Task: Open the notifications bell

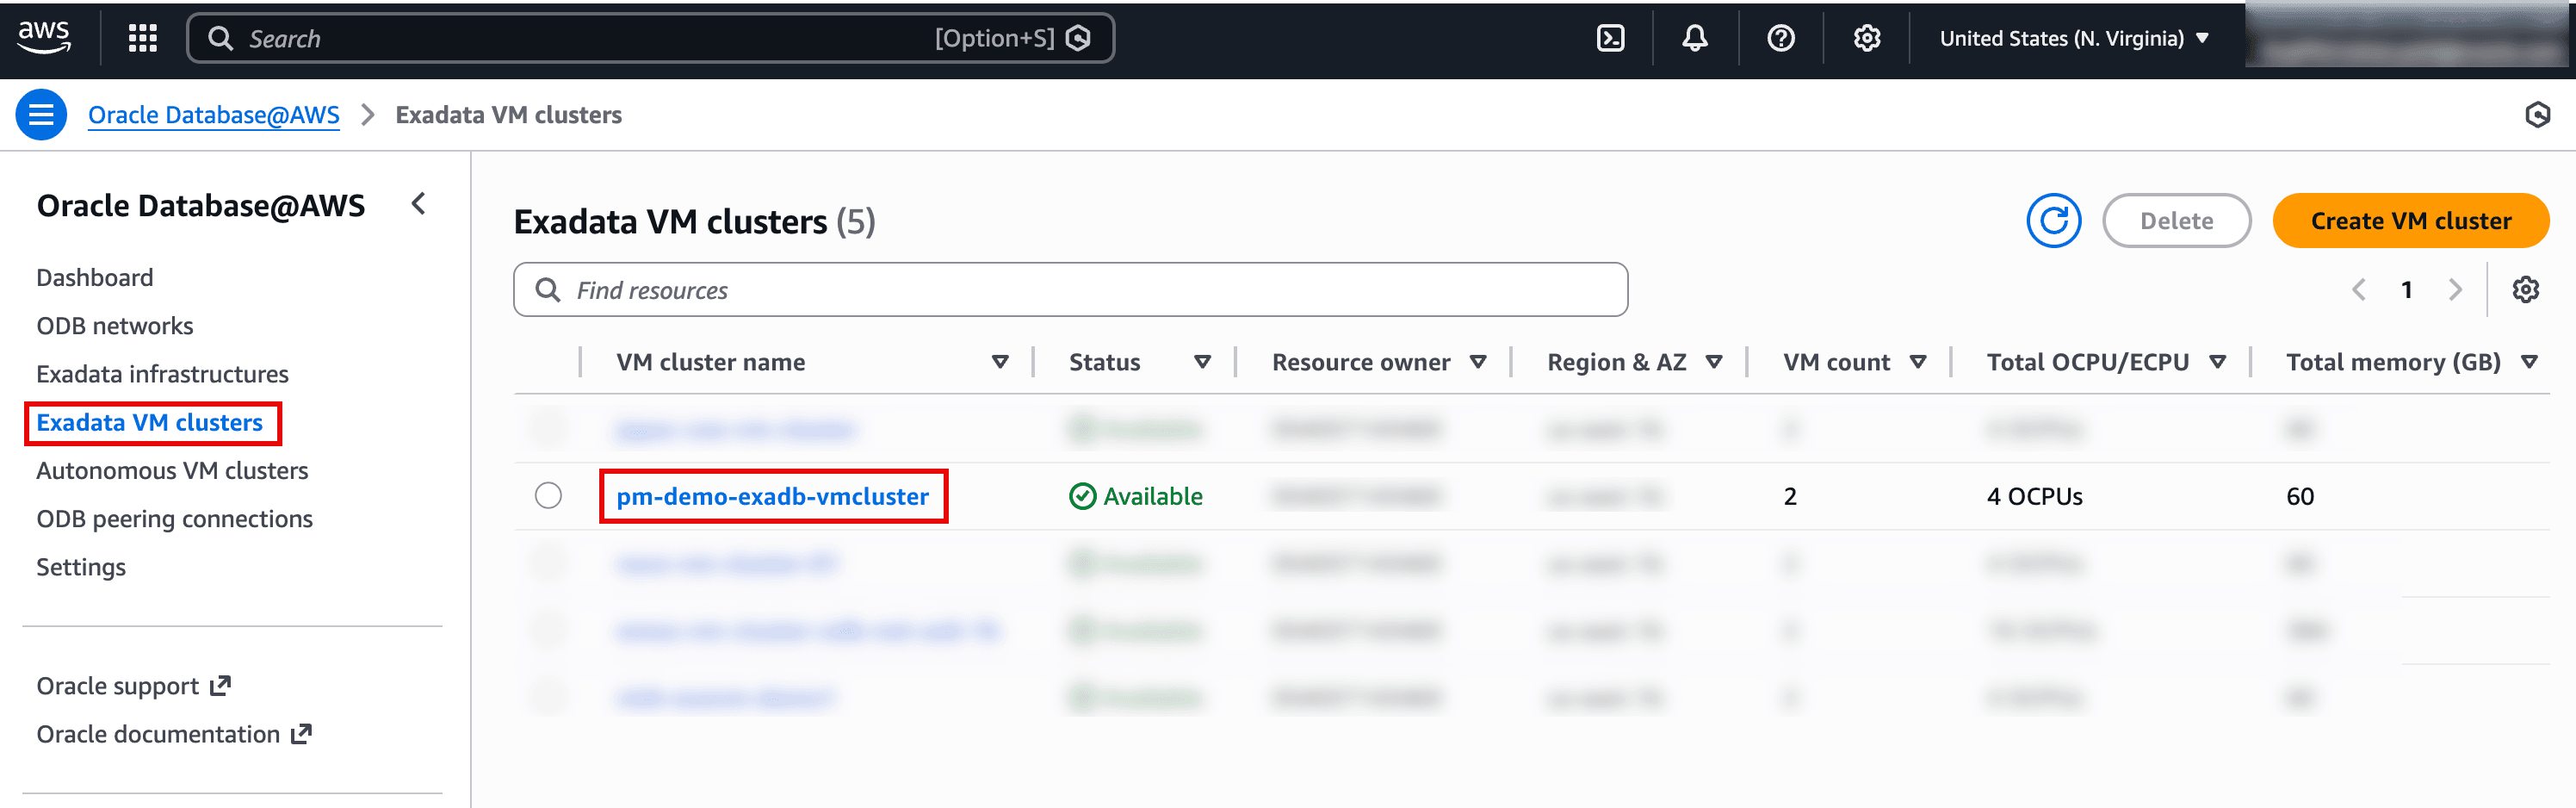Action: coord(1695,38)
